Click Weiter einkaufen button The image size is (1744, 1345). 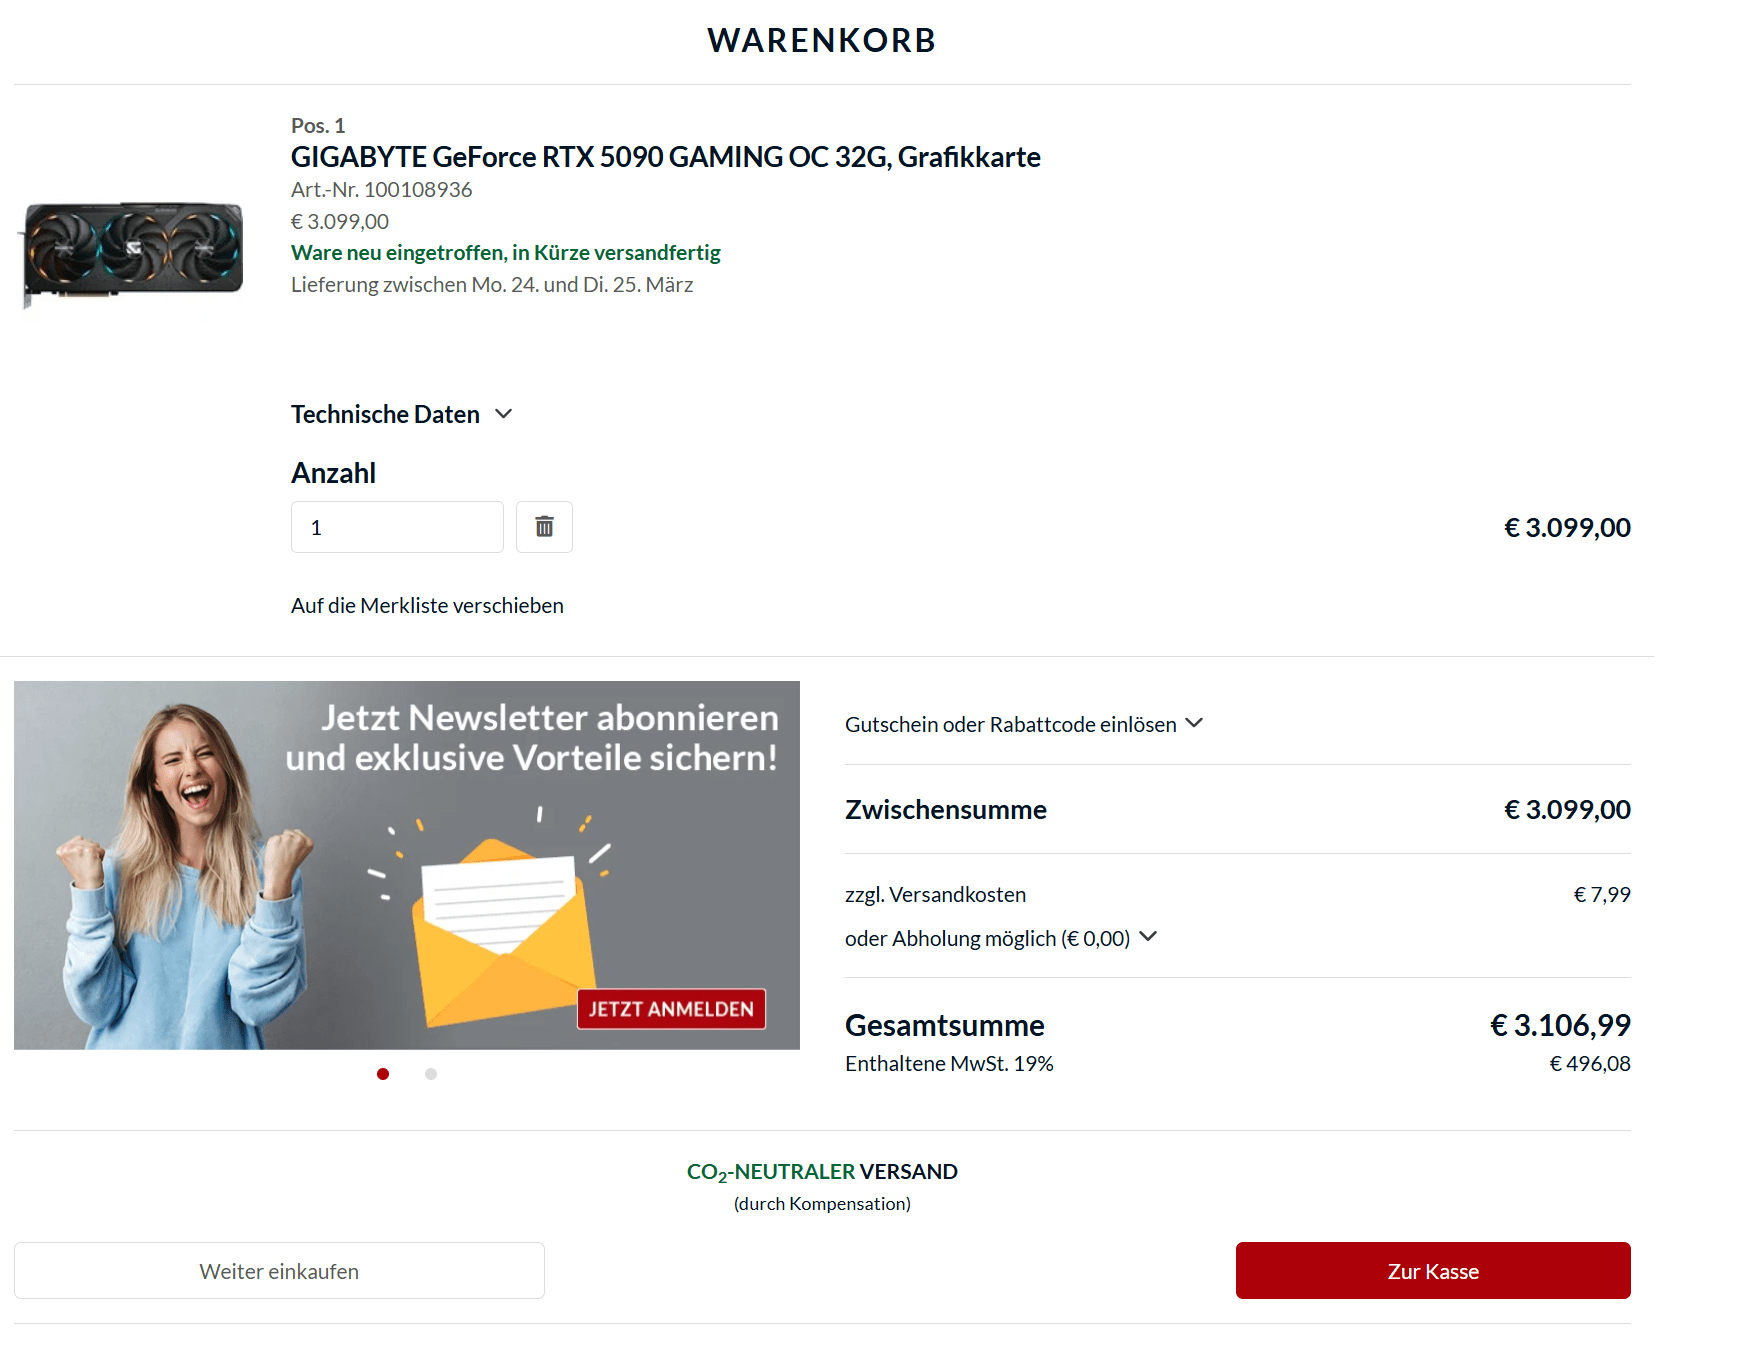coord(279,1271)
